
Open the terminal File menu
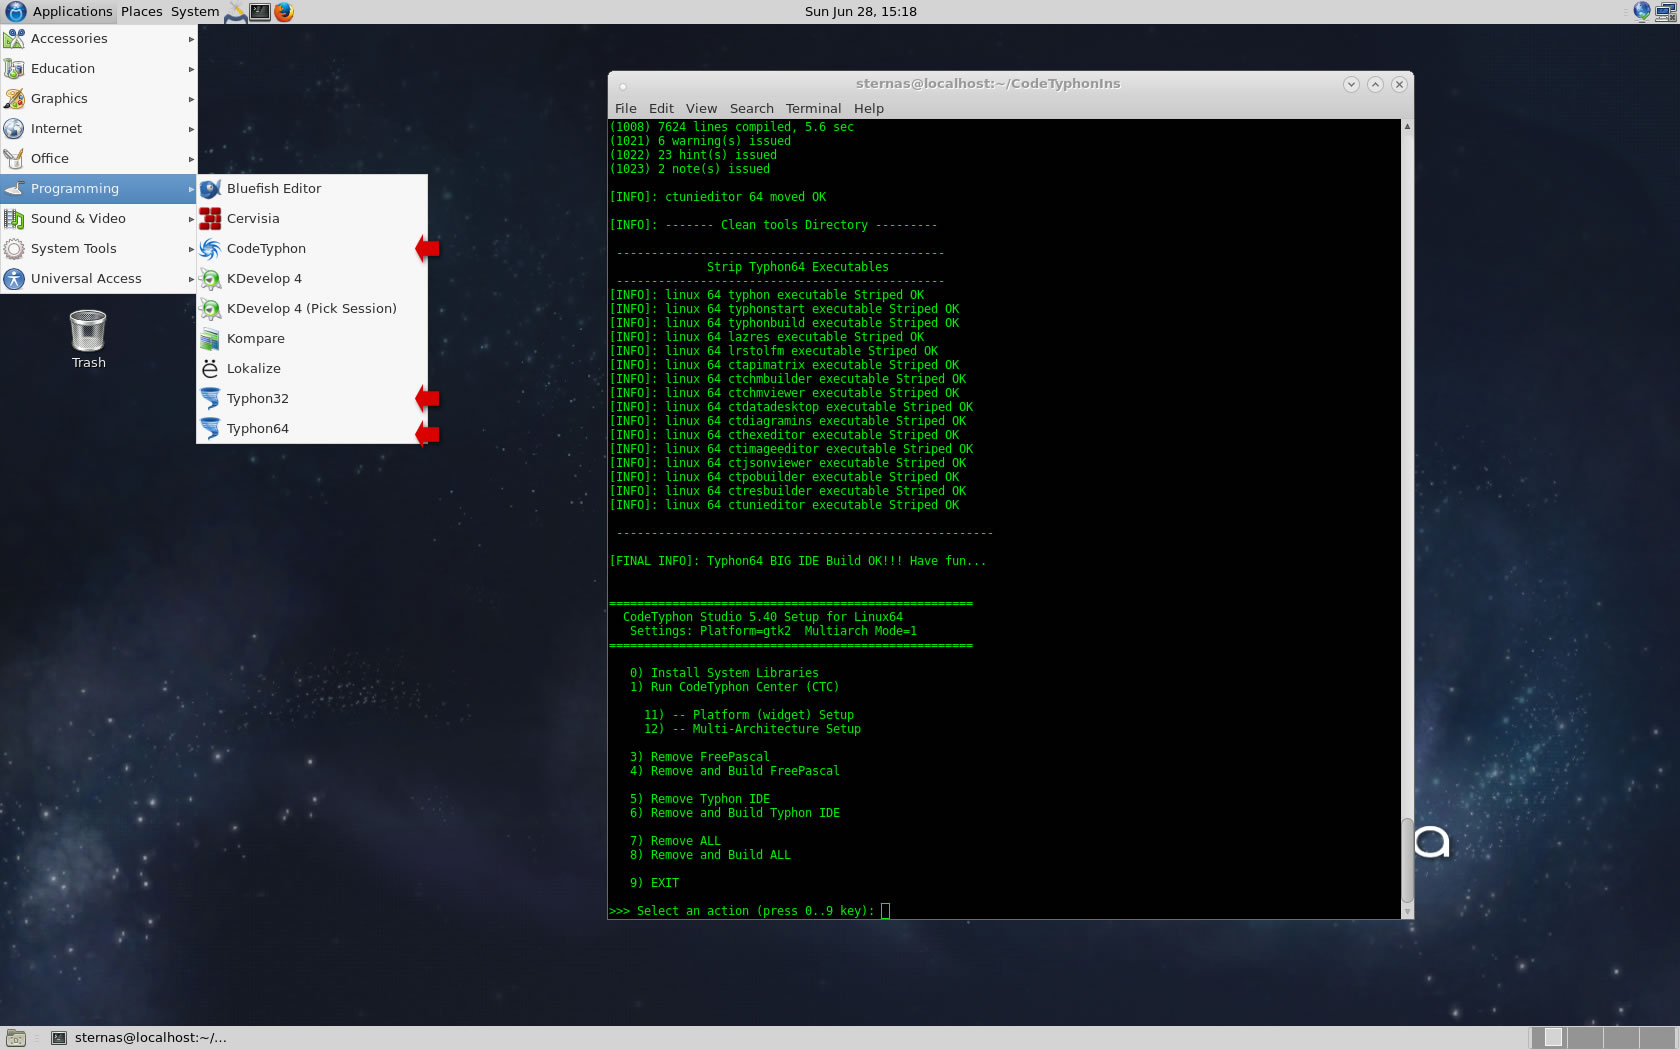pos(626,108)
